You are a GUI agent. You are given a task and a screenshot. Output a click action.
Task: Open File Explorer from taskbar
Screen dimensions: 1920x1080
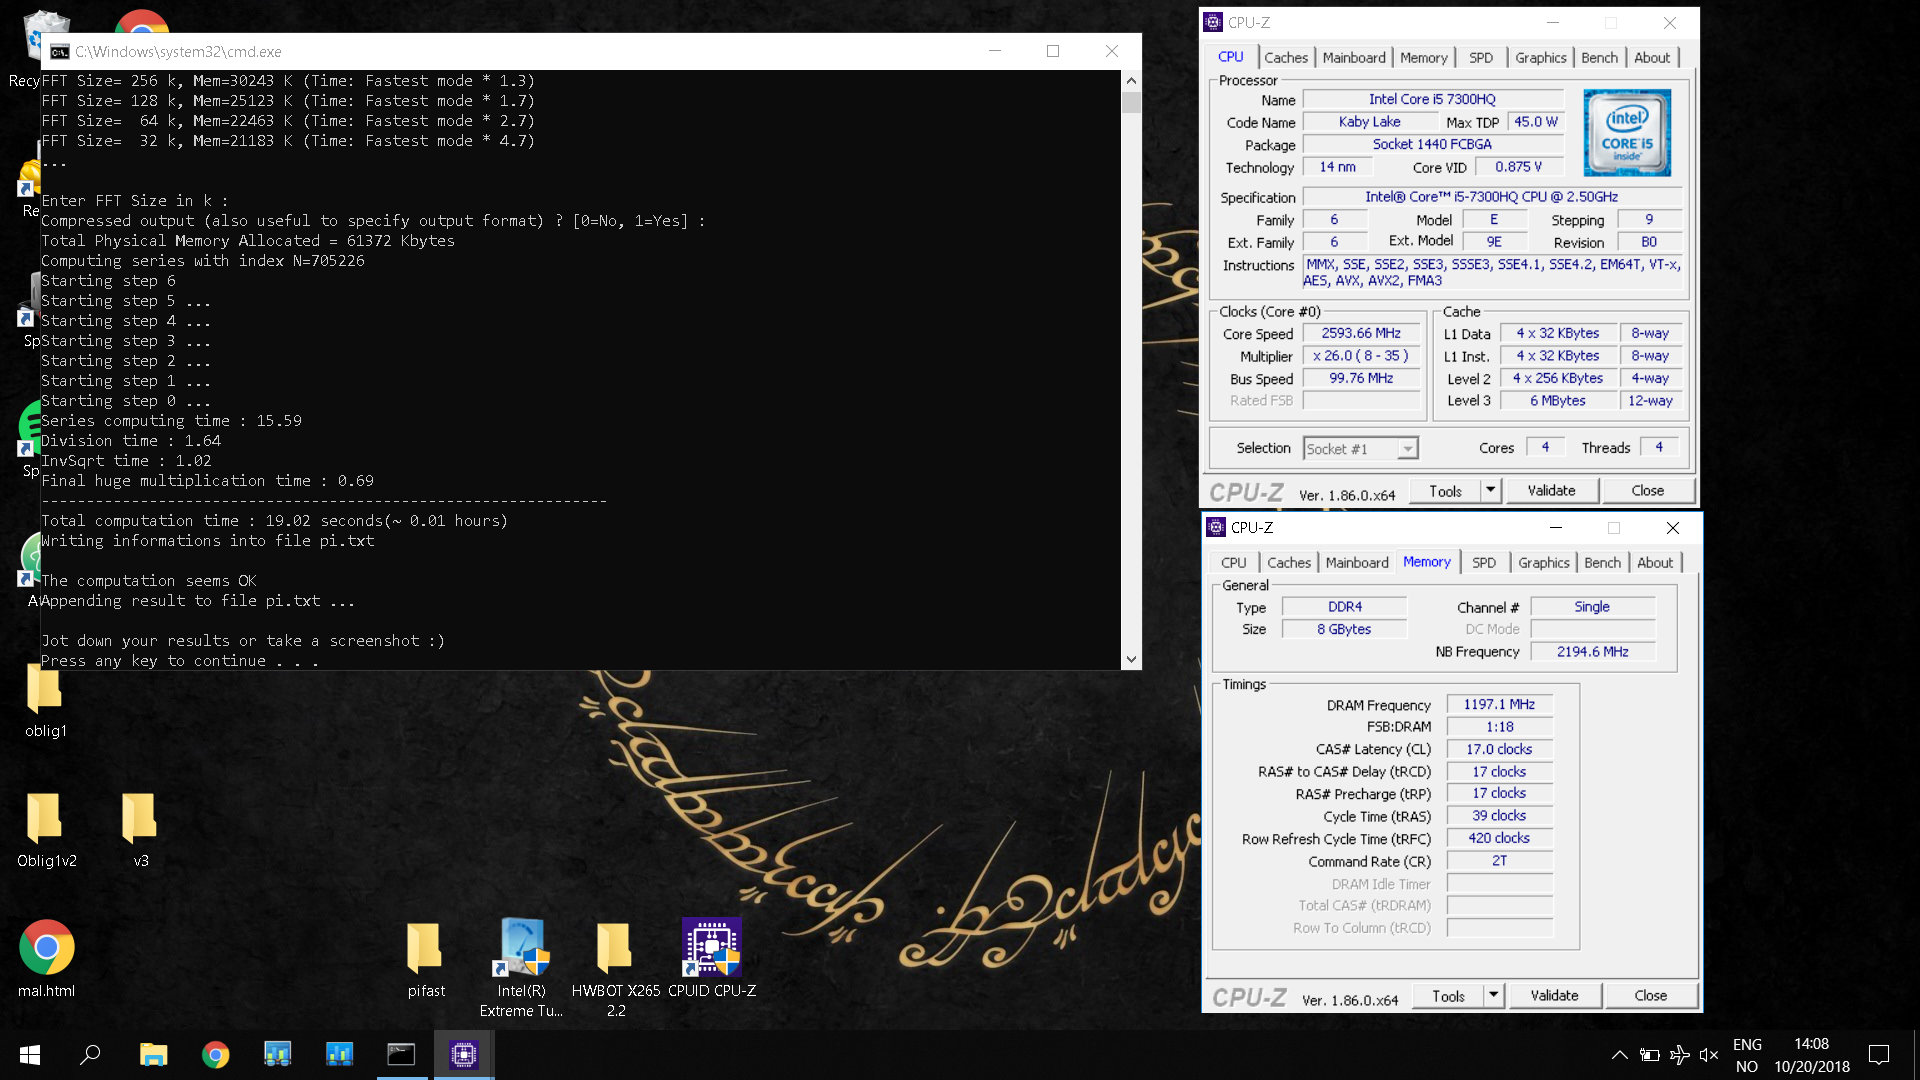click(153, 1054)
